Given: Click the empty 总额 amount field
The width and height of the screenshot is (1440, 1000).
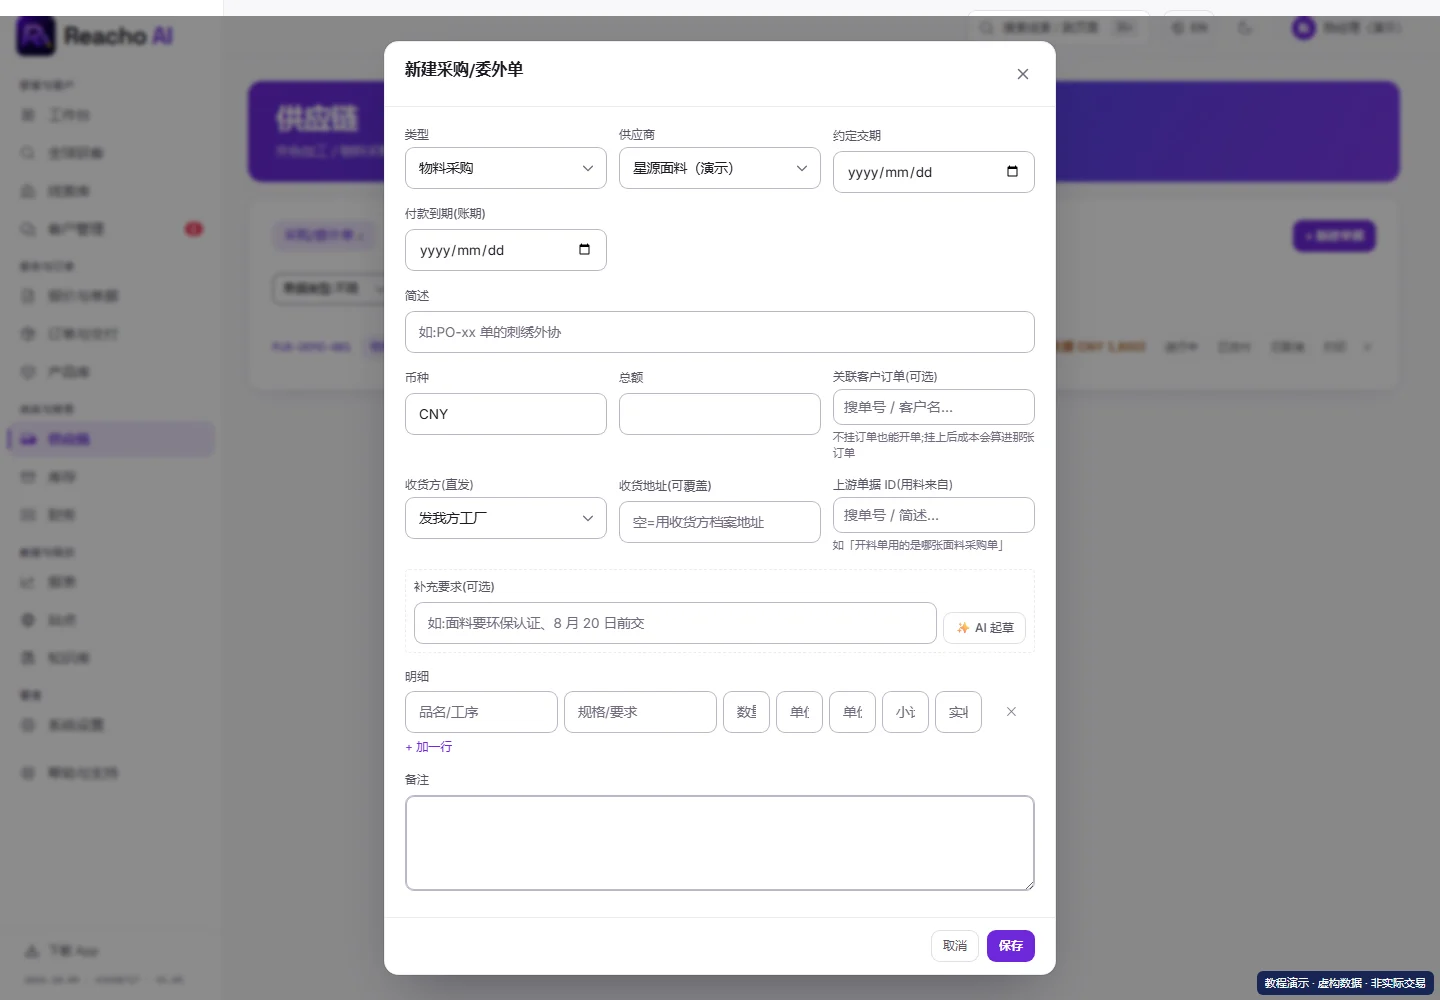Looking at the screenshot, I should point(719,414).
